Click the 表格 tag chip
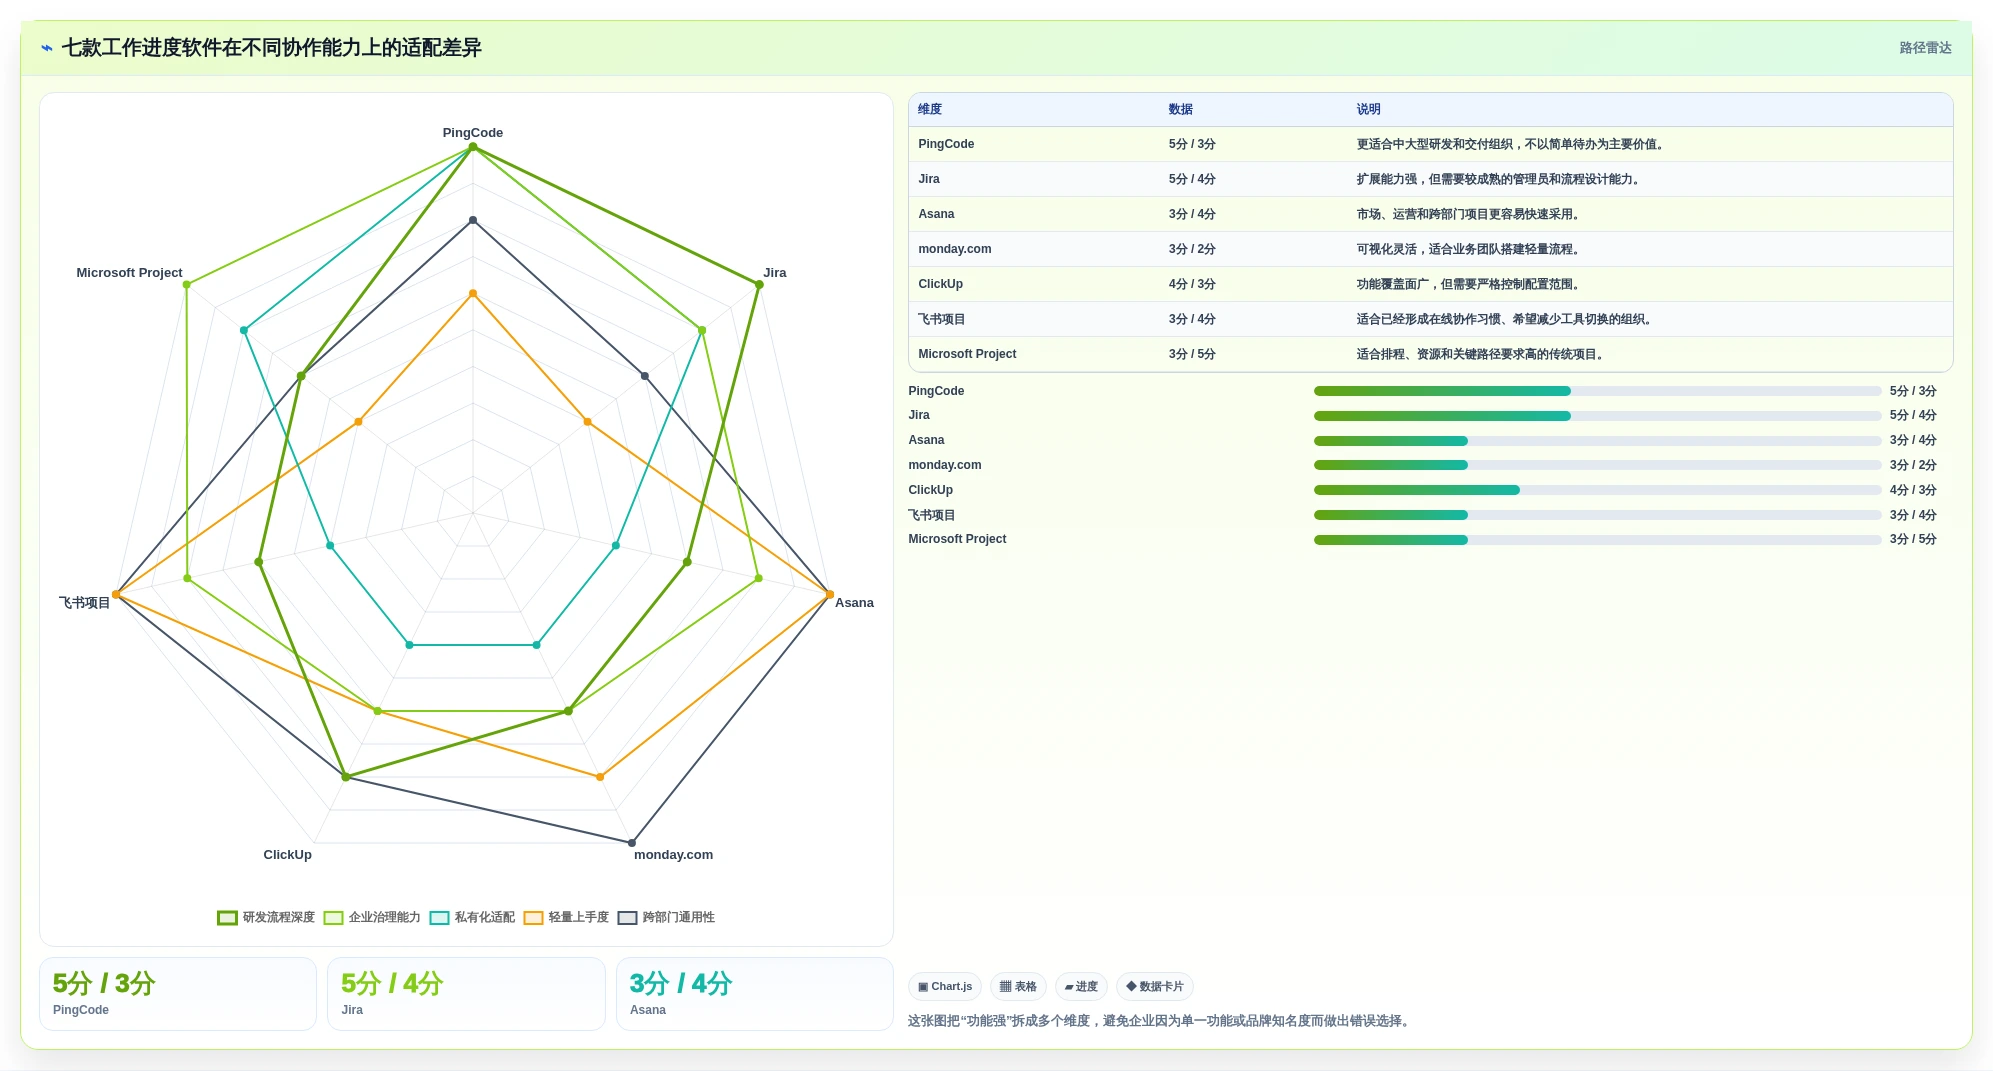Image resolution: width=1993 pixels, height=1071 pixels. (1018, 987)
